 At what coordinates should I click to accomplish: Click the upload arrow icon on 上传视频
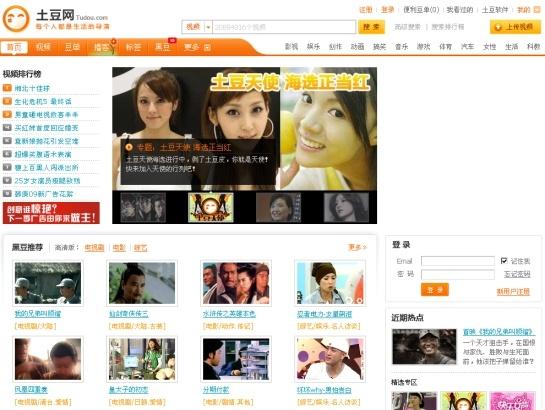(498, 27)
